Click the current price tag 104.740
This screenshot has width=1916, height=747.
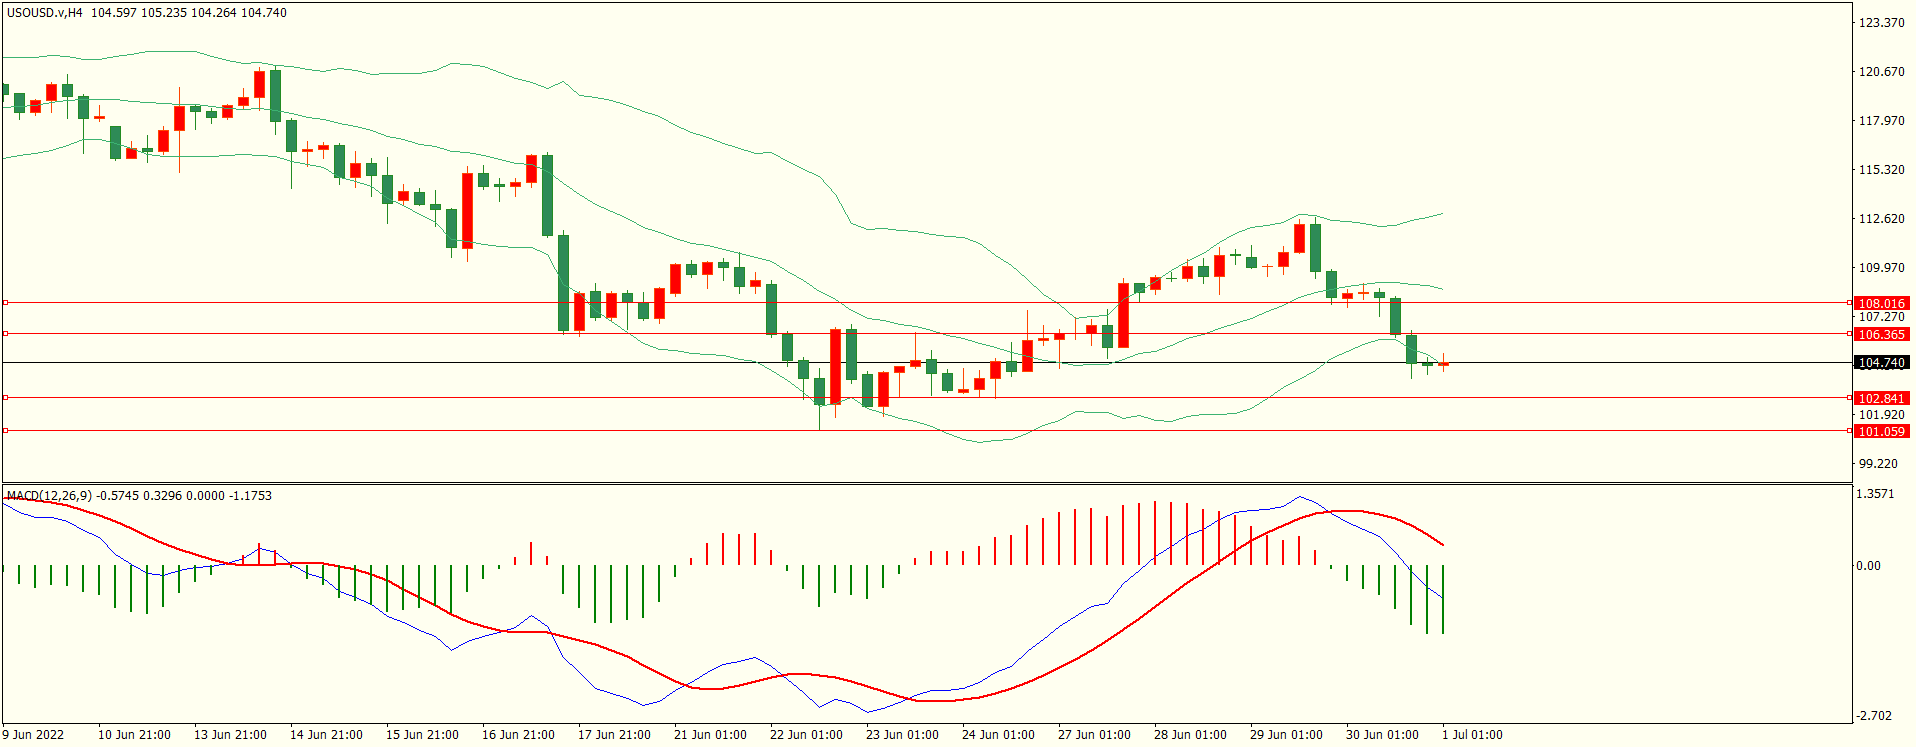(x=1881, y=363)
